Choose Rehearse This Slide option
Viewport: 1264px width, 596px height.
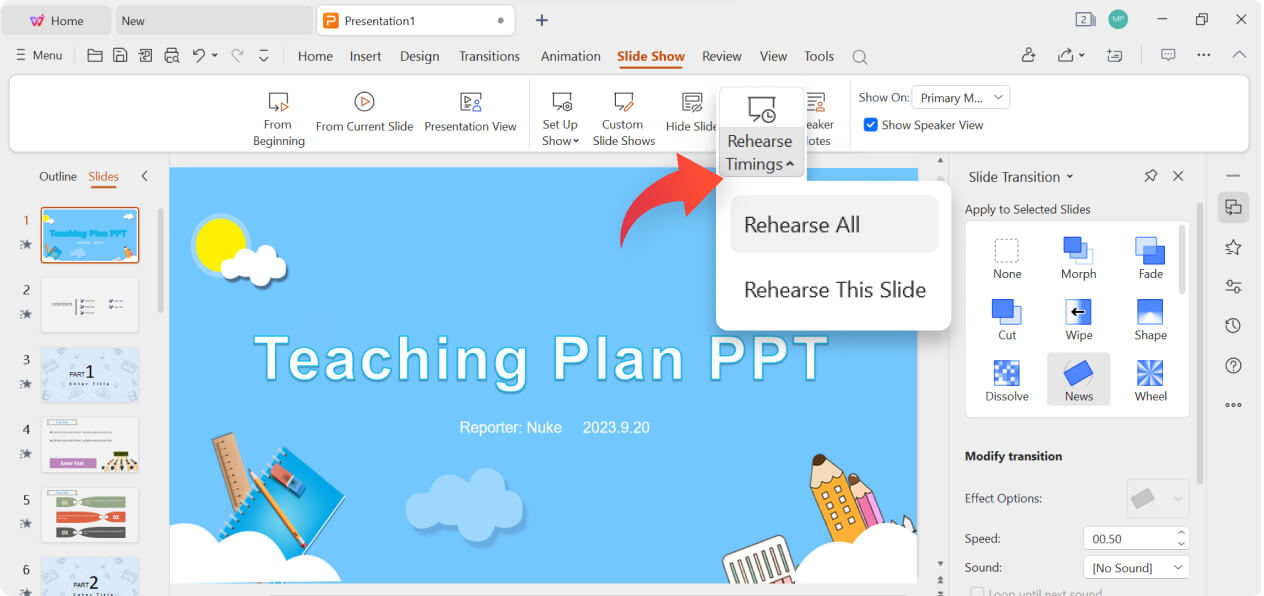coord(834,290)
